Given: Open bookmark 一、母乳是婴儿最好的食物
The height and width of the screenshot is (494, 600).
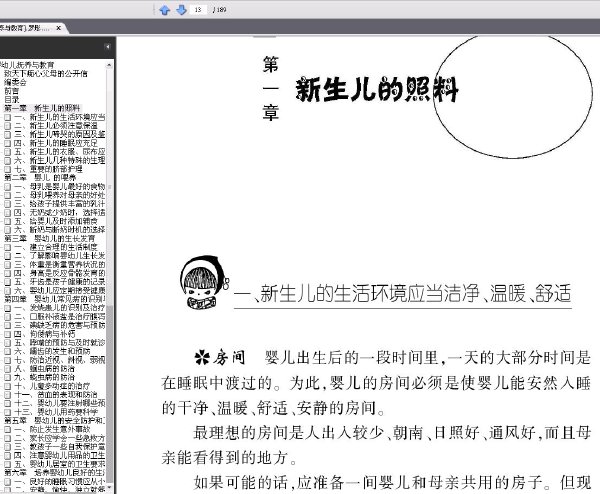Looking at the screenshot, I should (x=60, y=187).
